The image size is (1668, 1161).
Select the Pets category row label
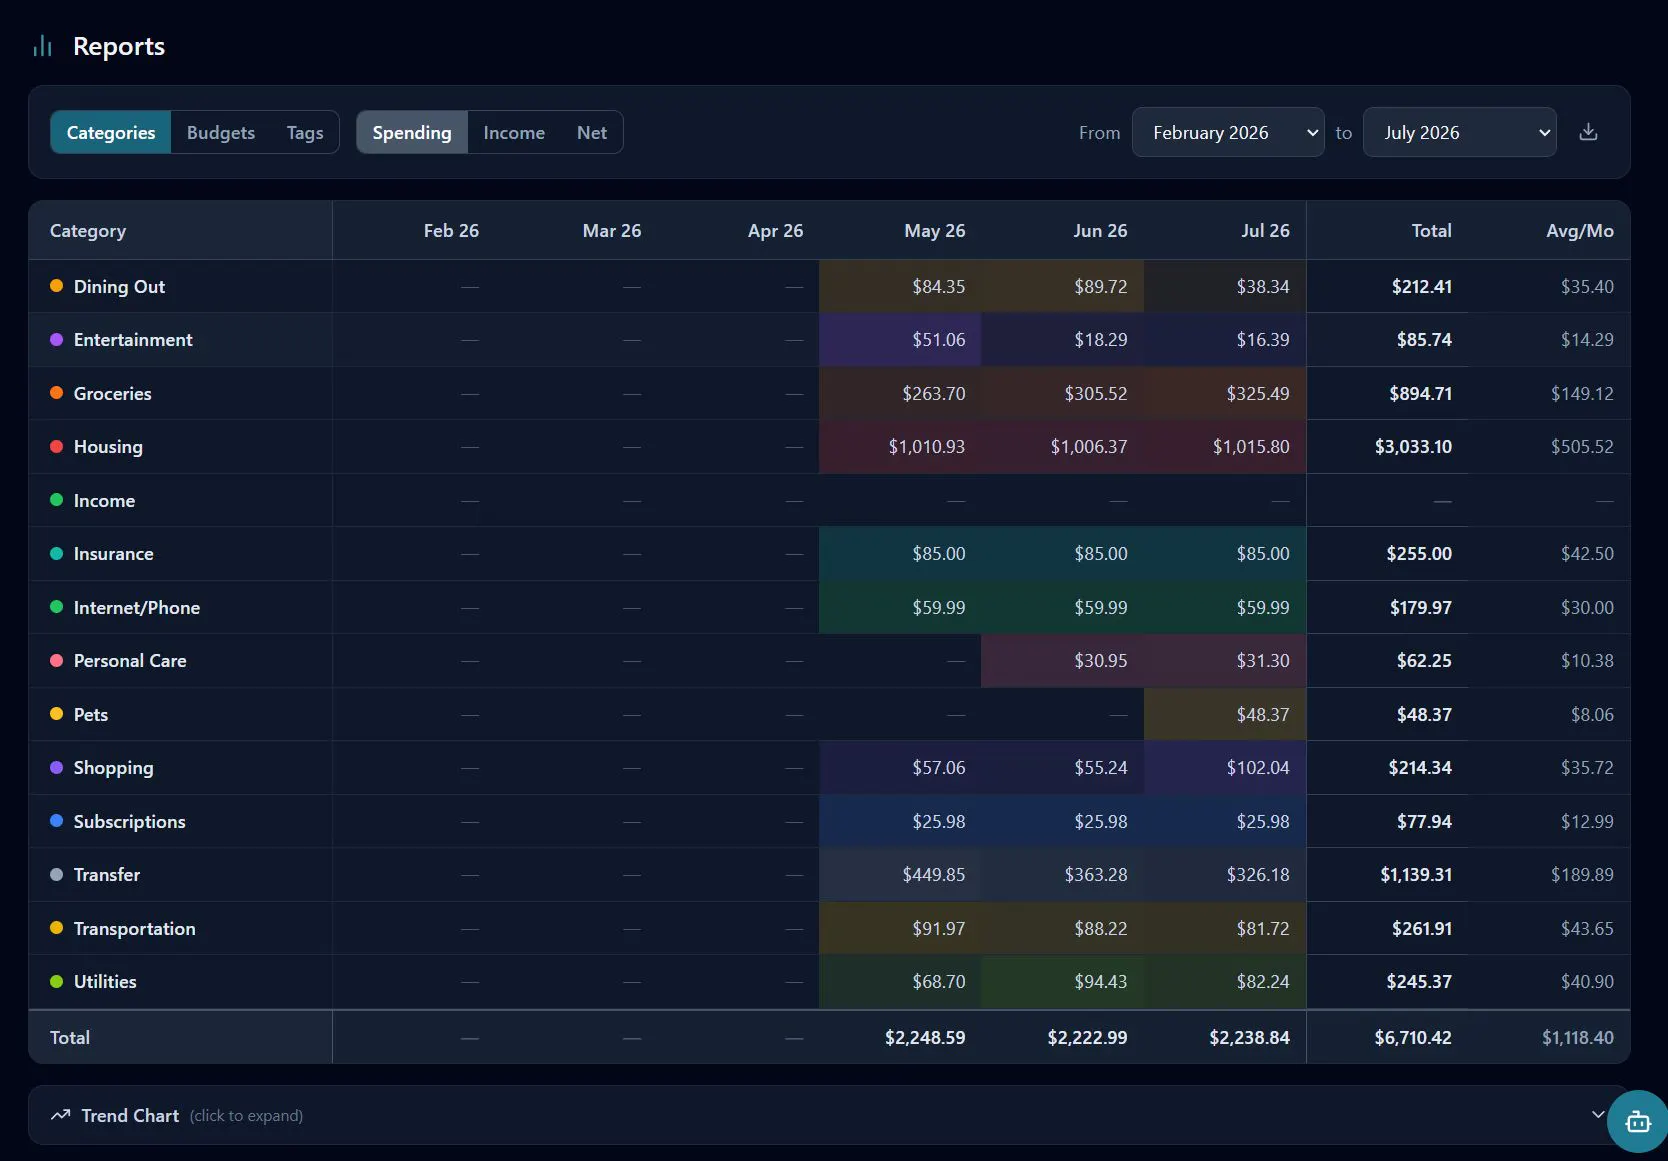[91, 714]
